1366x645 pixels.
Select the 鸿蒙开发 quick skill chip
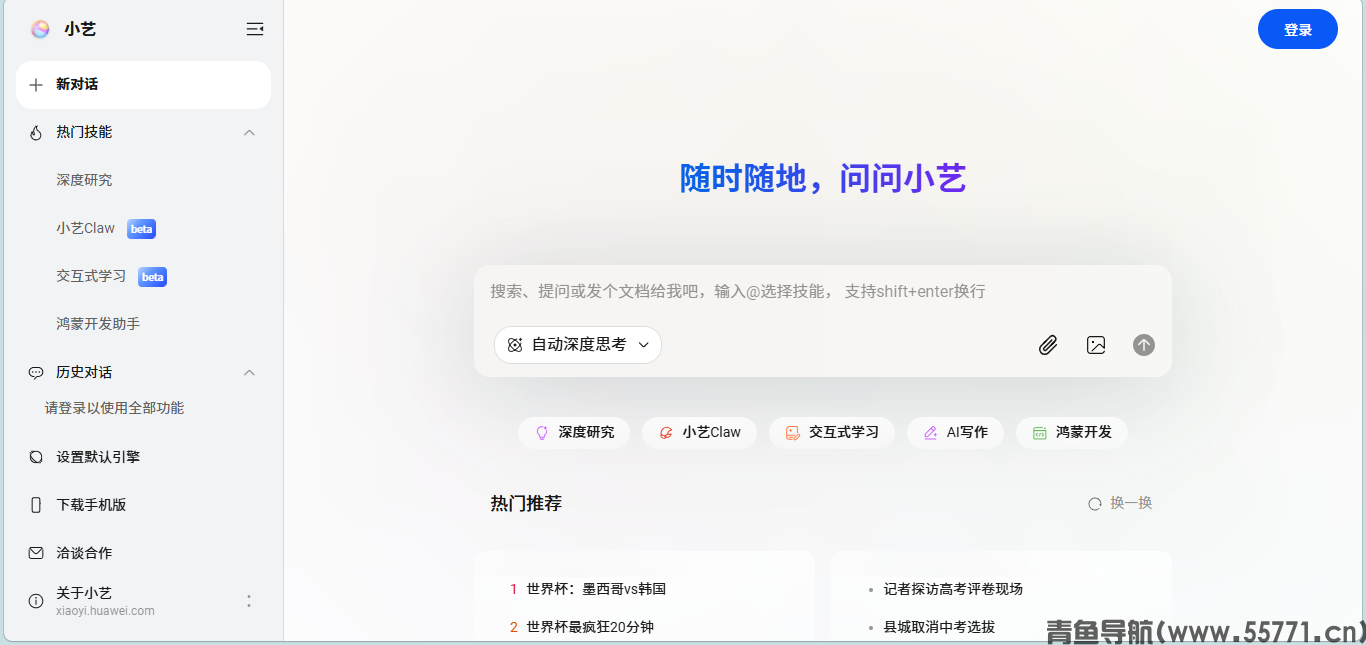click(x=1072, y=433)
